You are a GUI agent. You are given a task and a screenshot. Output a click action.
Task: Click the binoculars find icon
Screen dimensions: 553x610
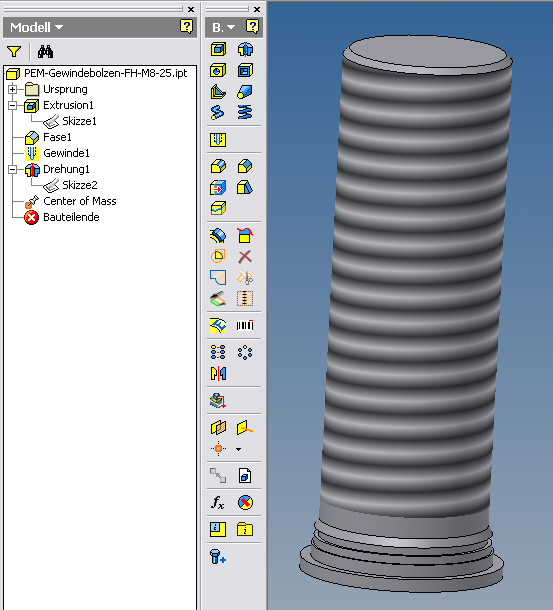tap(45, 51)
